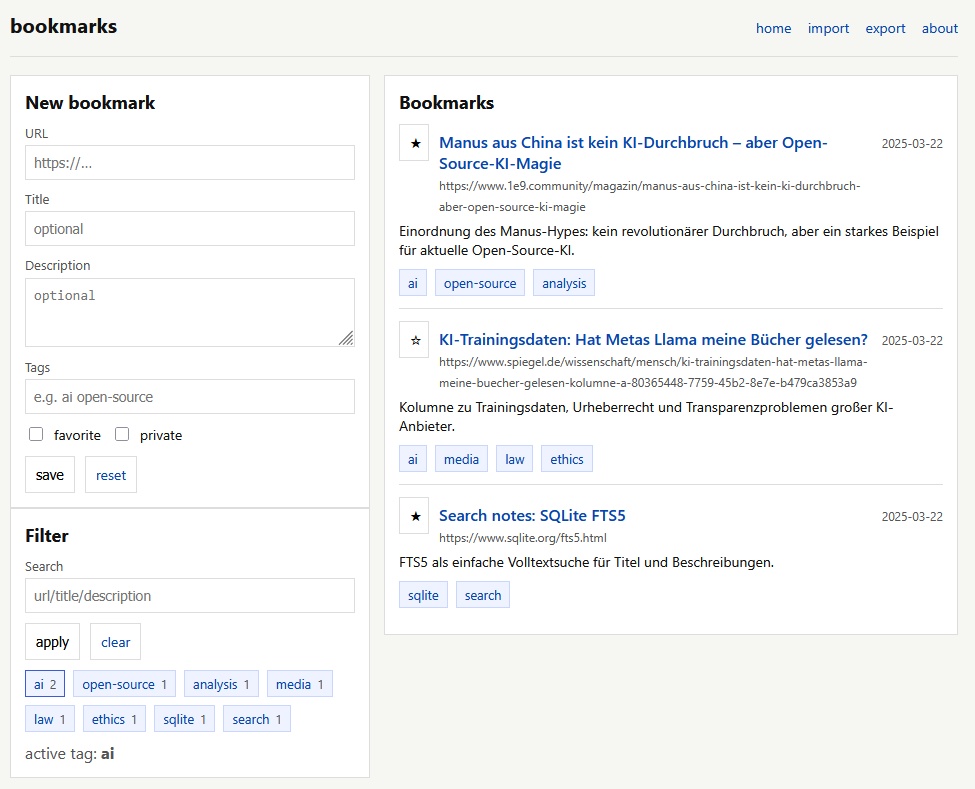This screenshot has height=789, width=975.
Task: Check the private checkbox
Action: point(122,435)
